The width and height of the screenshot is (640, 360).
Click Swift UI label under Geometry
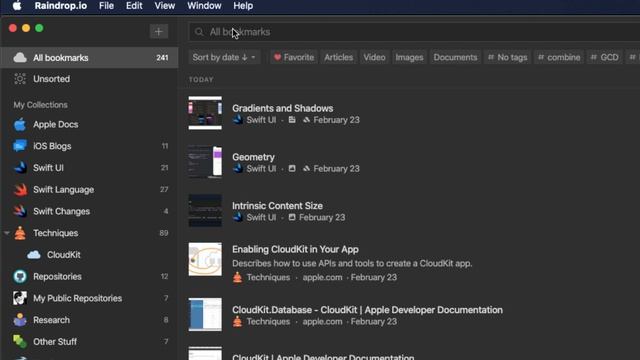click(x=261, y=169)
